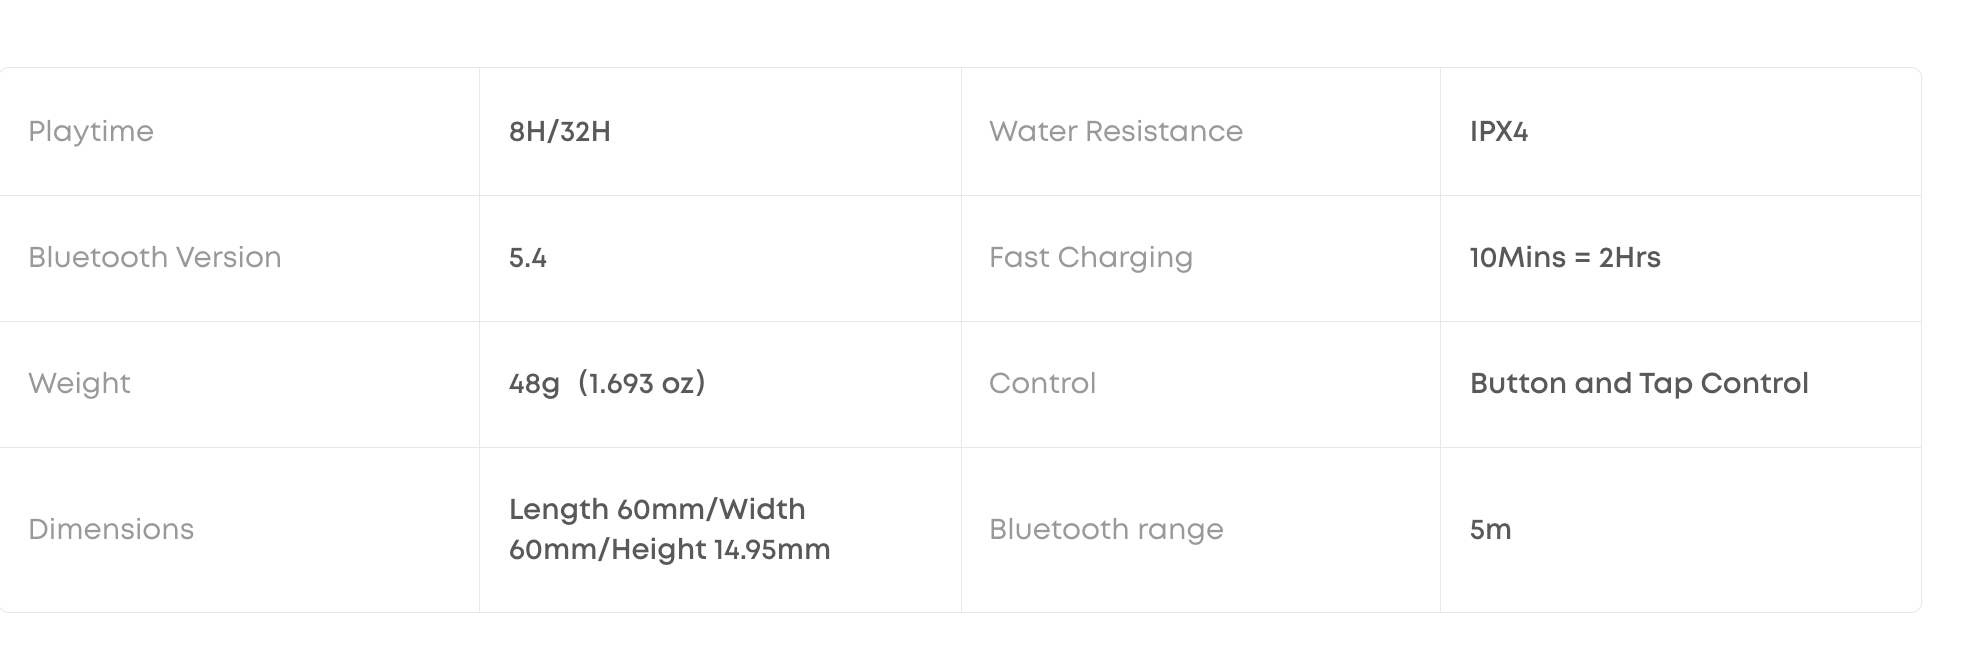Viewport: 1974px width, 662px height.
Task: Click the Bluetooth range label
Action: tap(1105, 530)
